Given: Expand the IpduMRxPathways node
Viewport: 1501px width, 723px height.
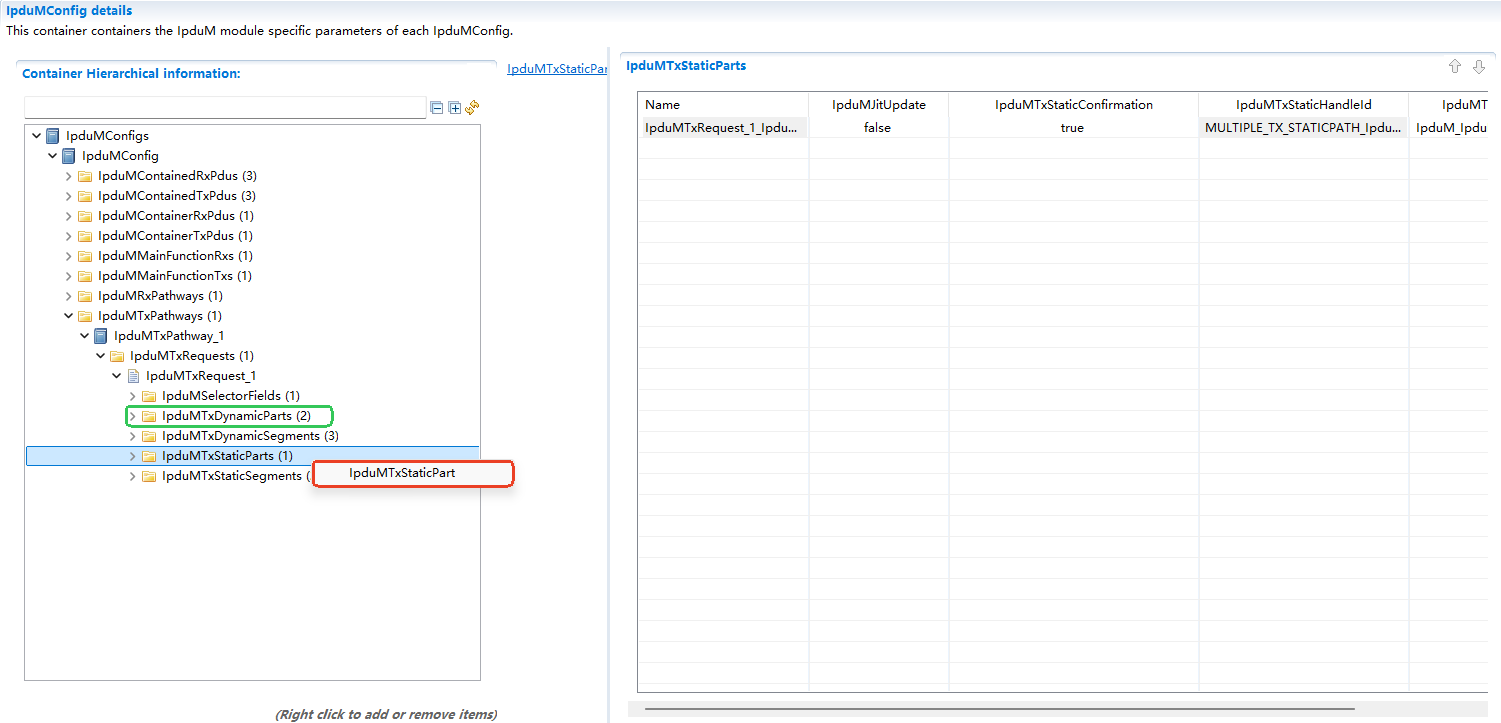Looking at the screenshot, I should (x=69, y=296).
